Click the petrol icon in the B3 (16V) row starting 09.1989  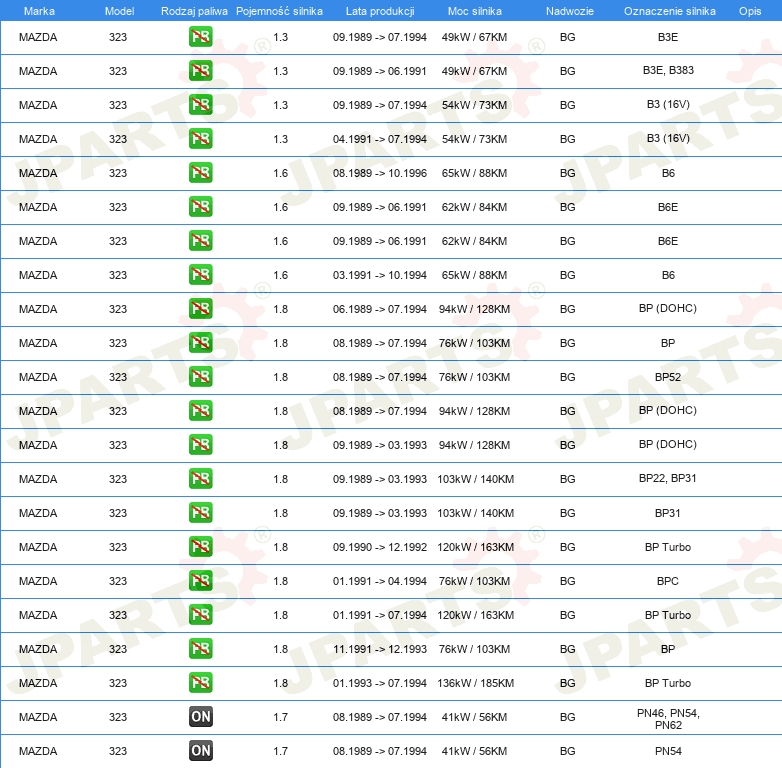[x=200, y=104]
